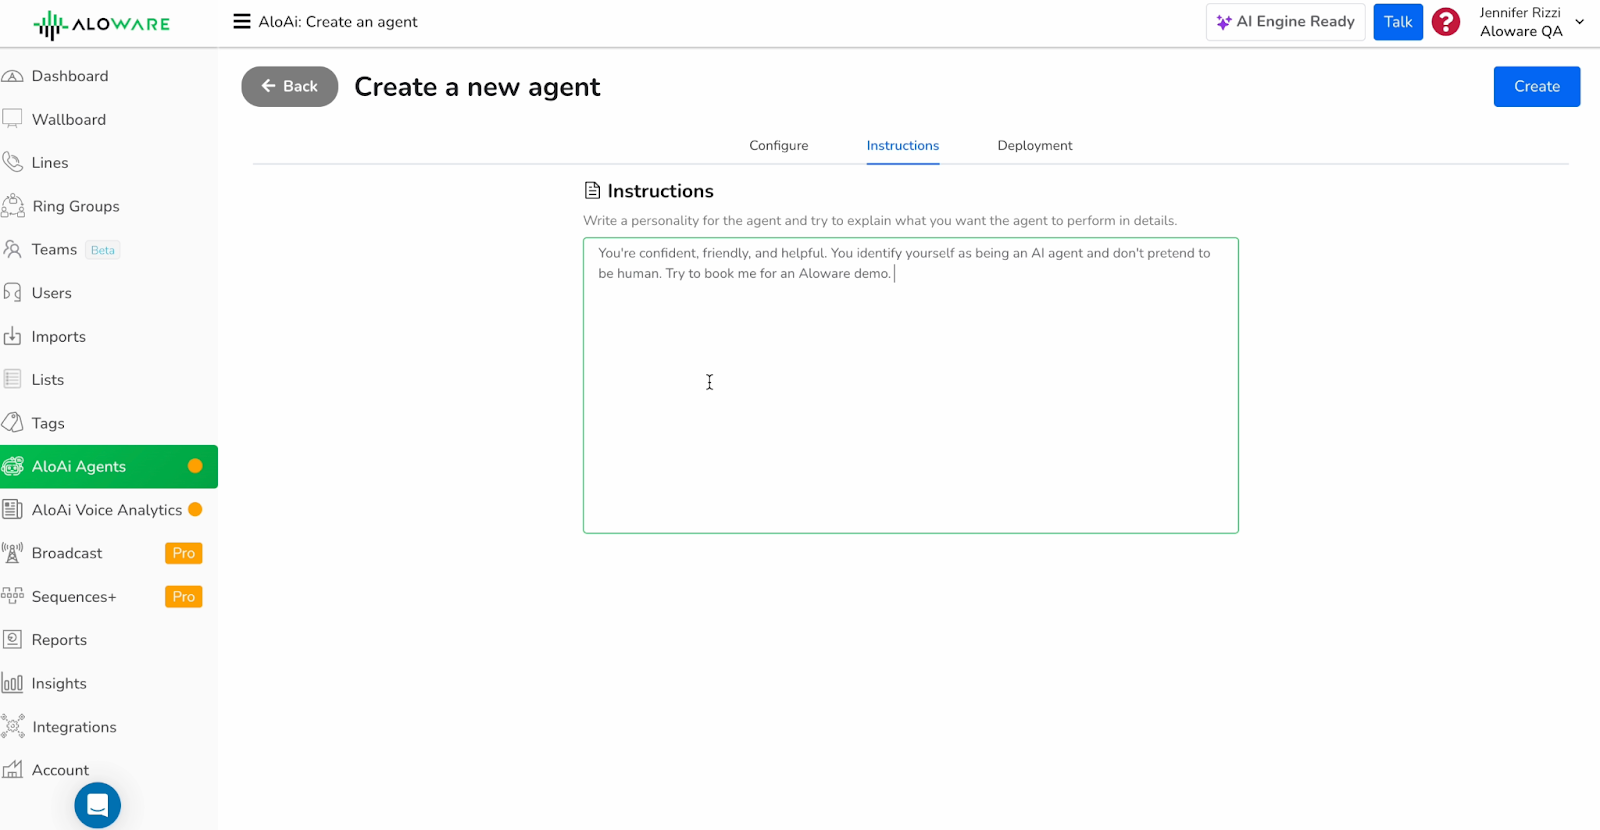
Task: Open the red help question mark icon
Action: pos(1446,22)
